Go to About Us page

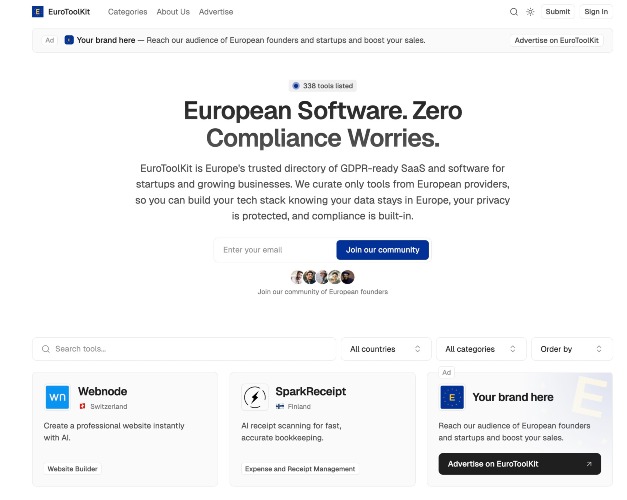(173, 12)
